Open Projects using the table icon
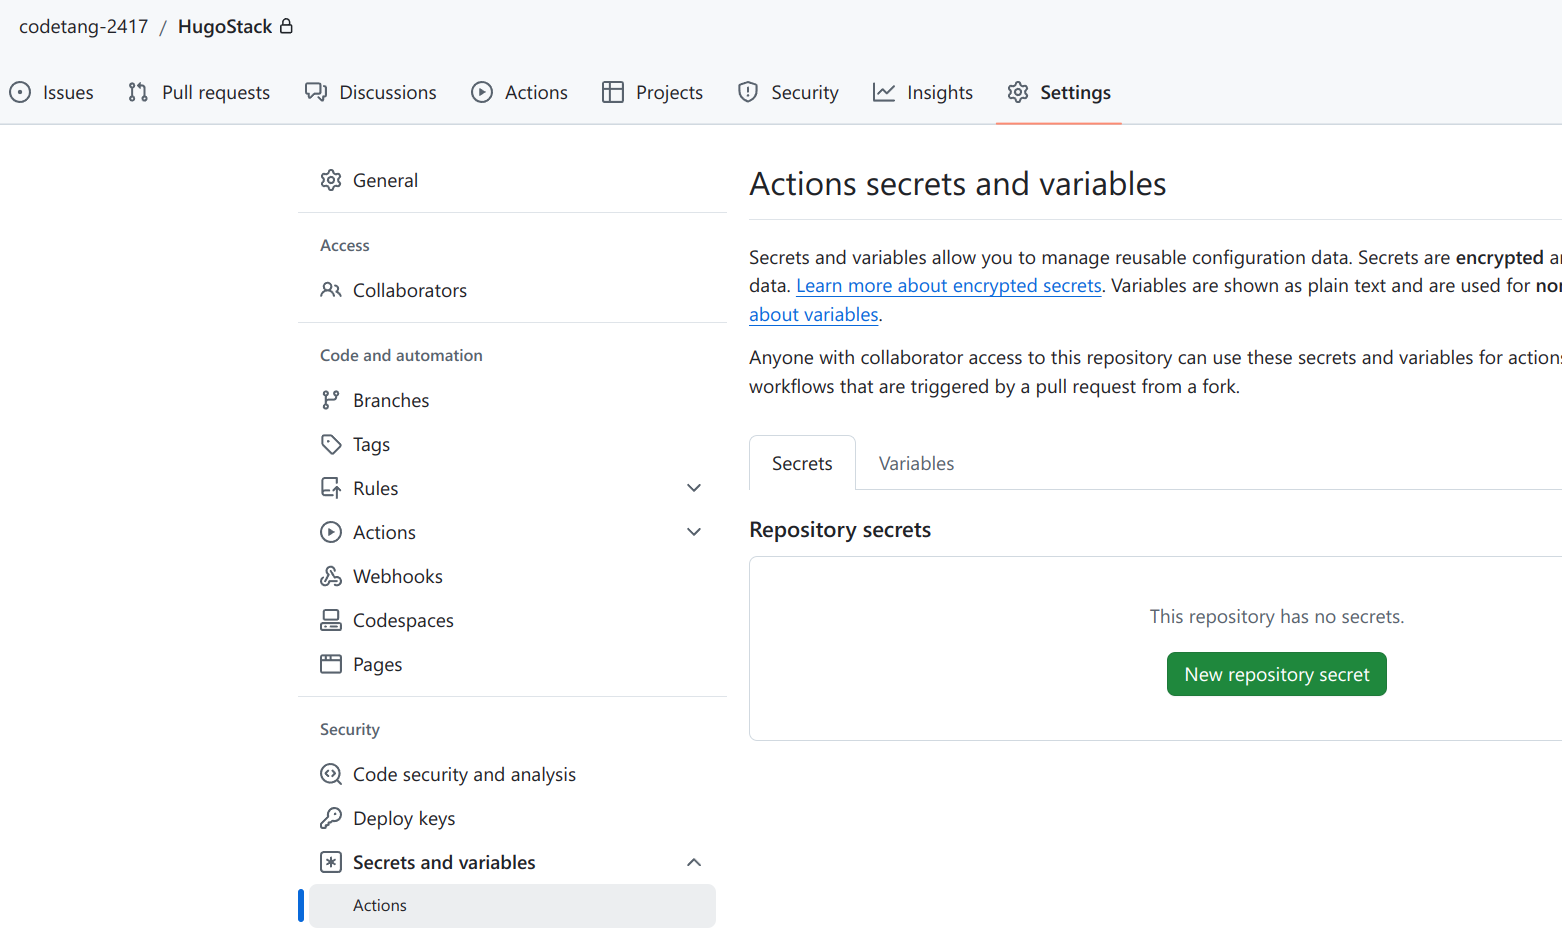This screenshot has height=928, width=1562. click(613, 93)
